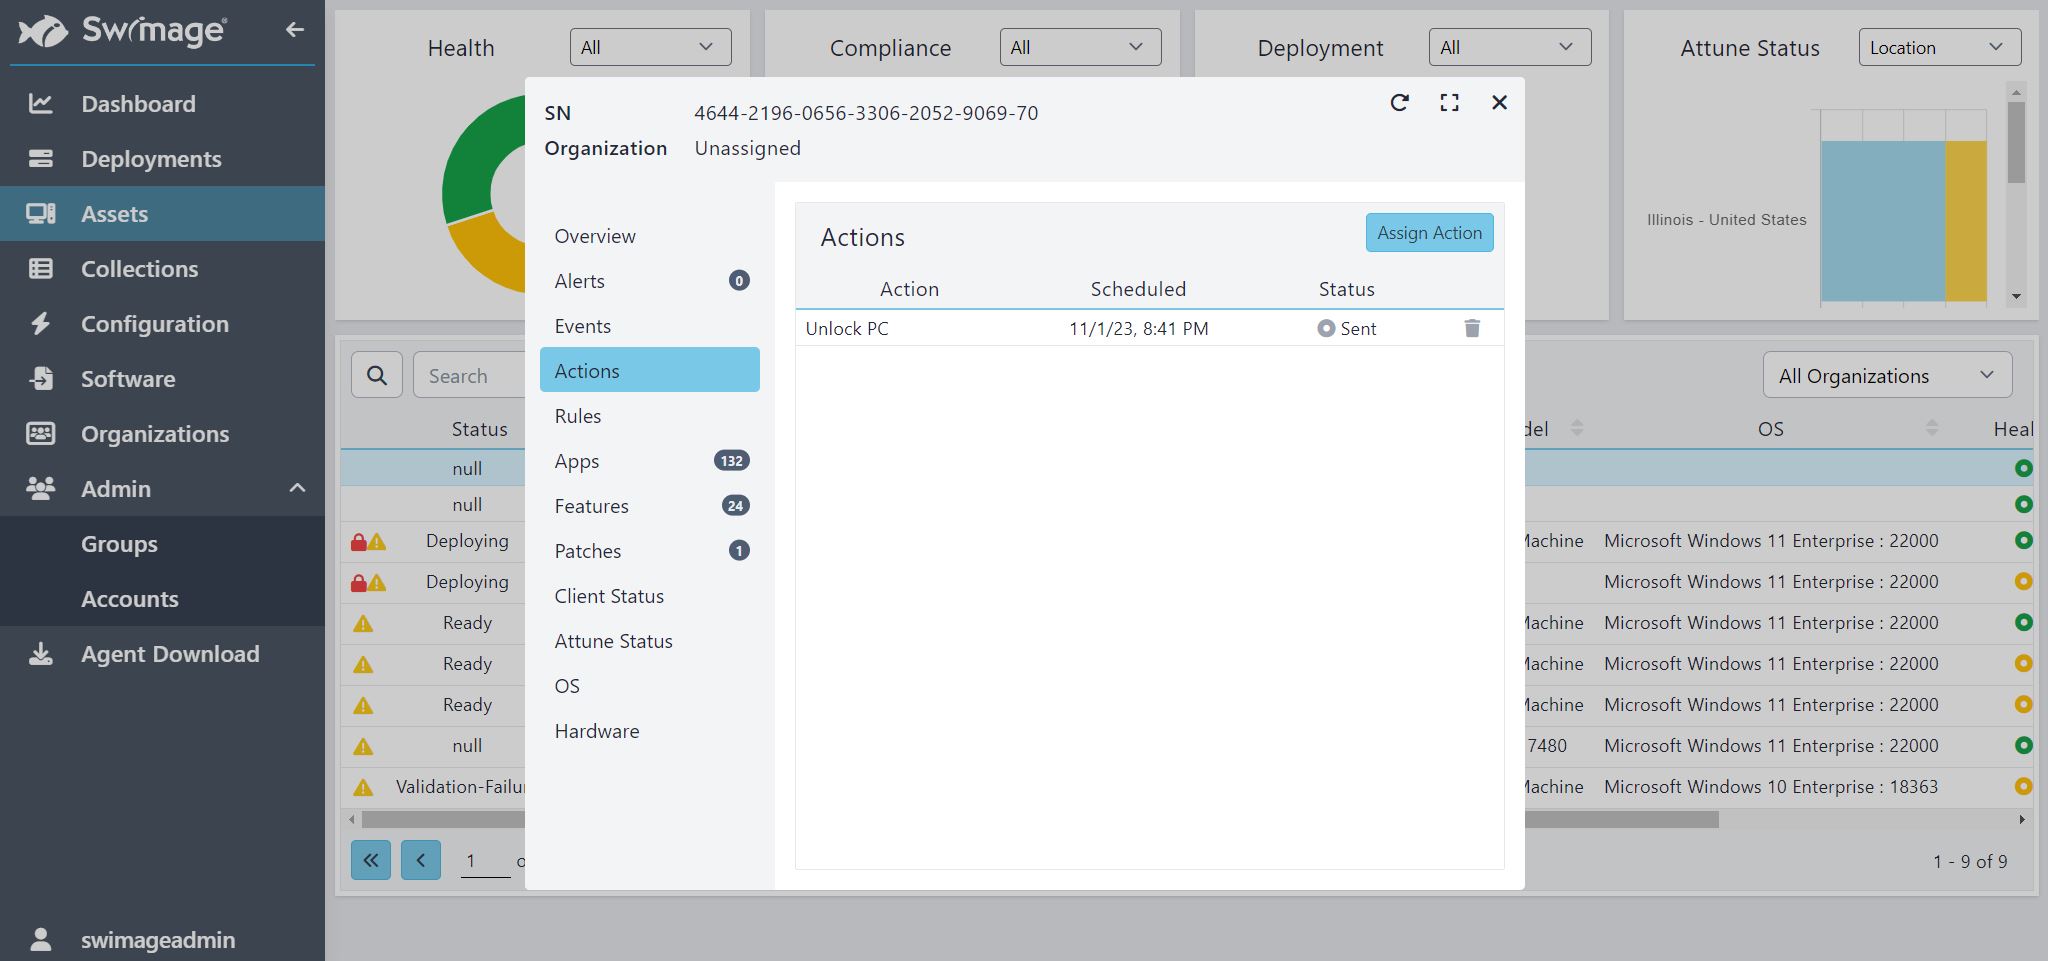Click the Scheduled column header
2048x961 pixels.
pos(1138,289)
